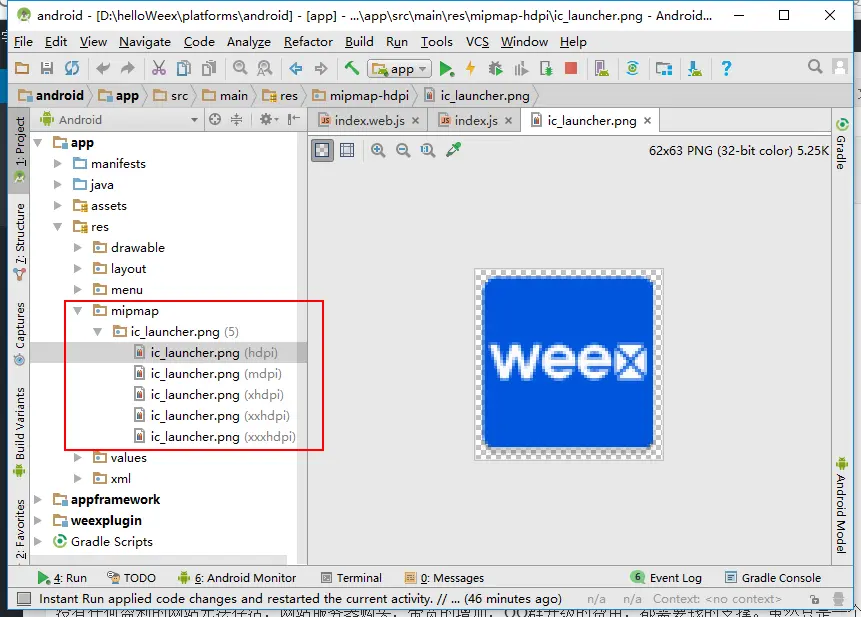Click the Undo arrow icon
This screenshot has width=861, height=617.
coord(103,68)
